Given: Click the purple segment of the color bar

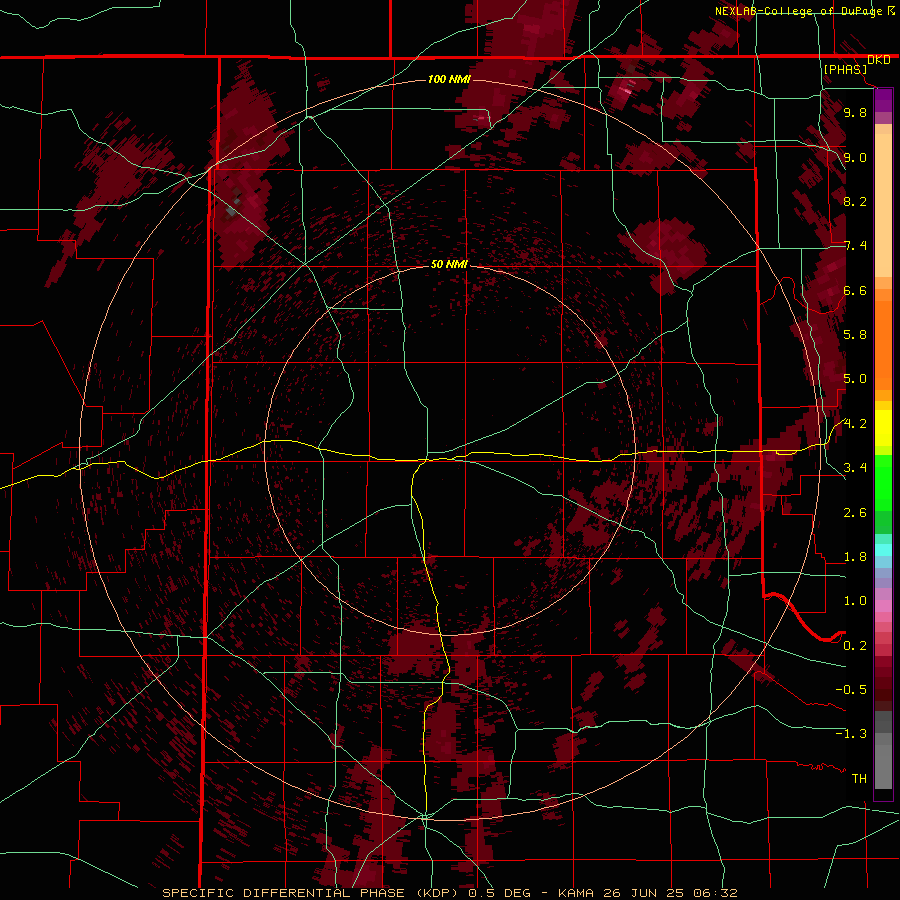Looking at the screenshot, I should (883, 100).
